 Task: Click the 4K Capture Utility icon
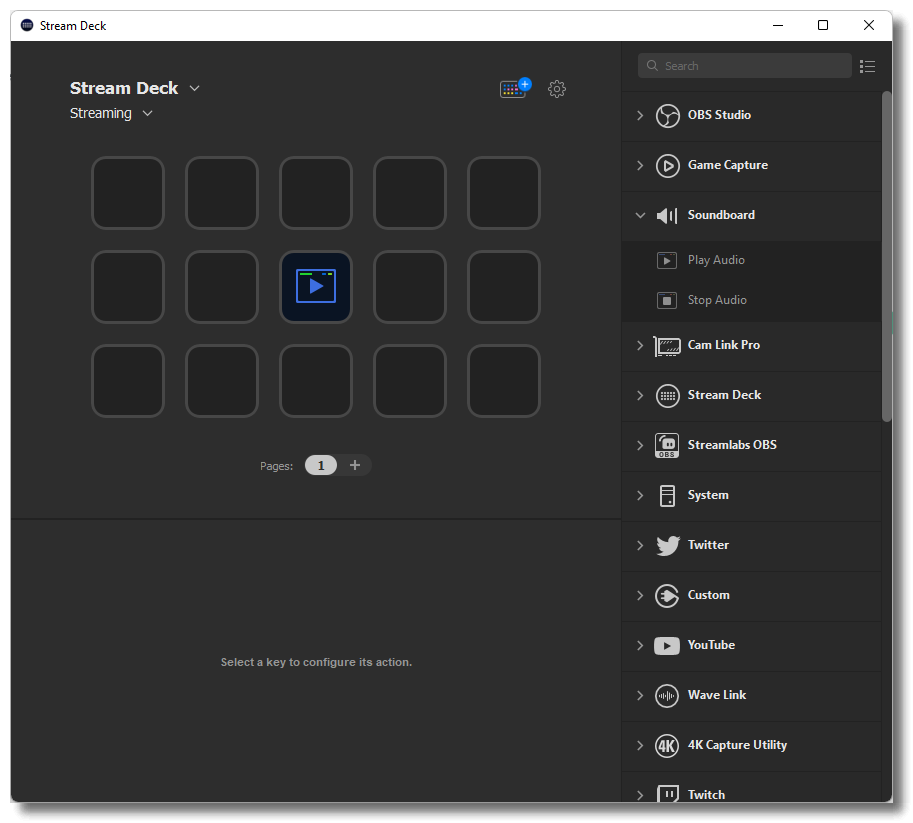(667, 746)
